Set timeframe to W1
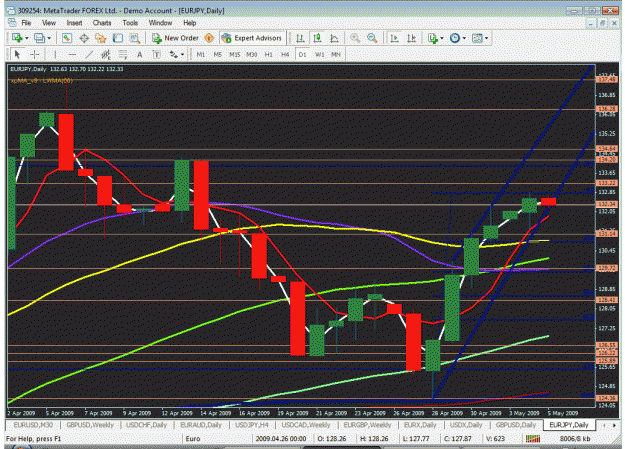 tap(320, 54)
